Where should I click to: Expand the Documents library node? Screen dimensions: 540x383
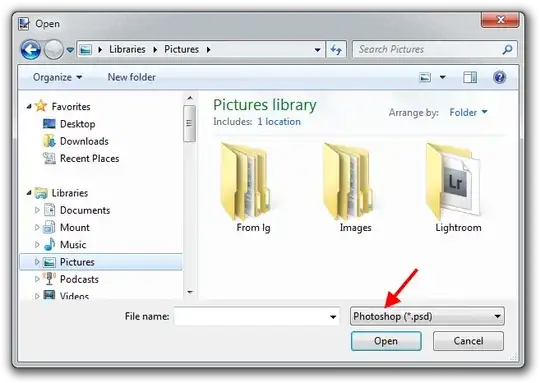[37, 210]
